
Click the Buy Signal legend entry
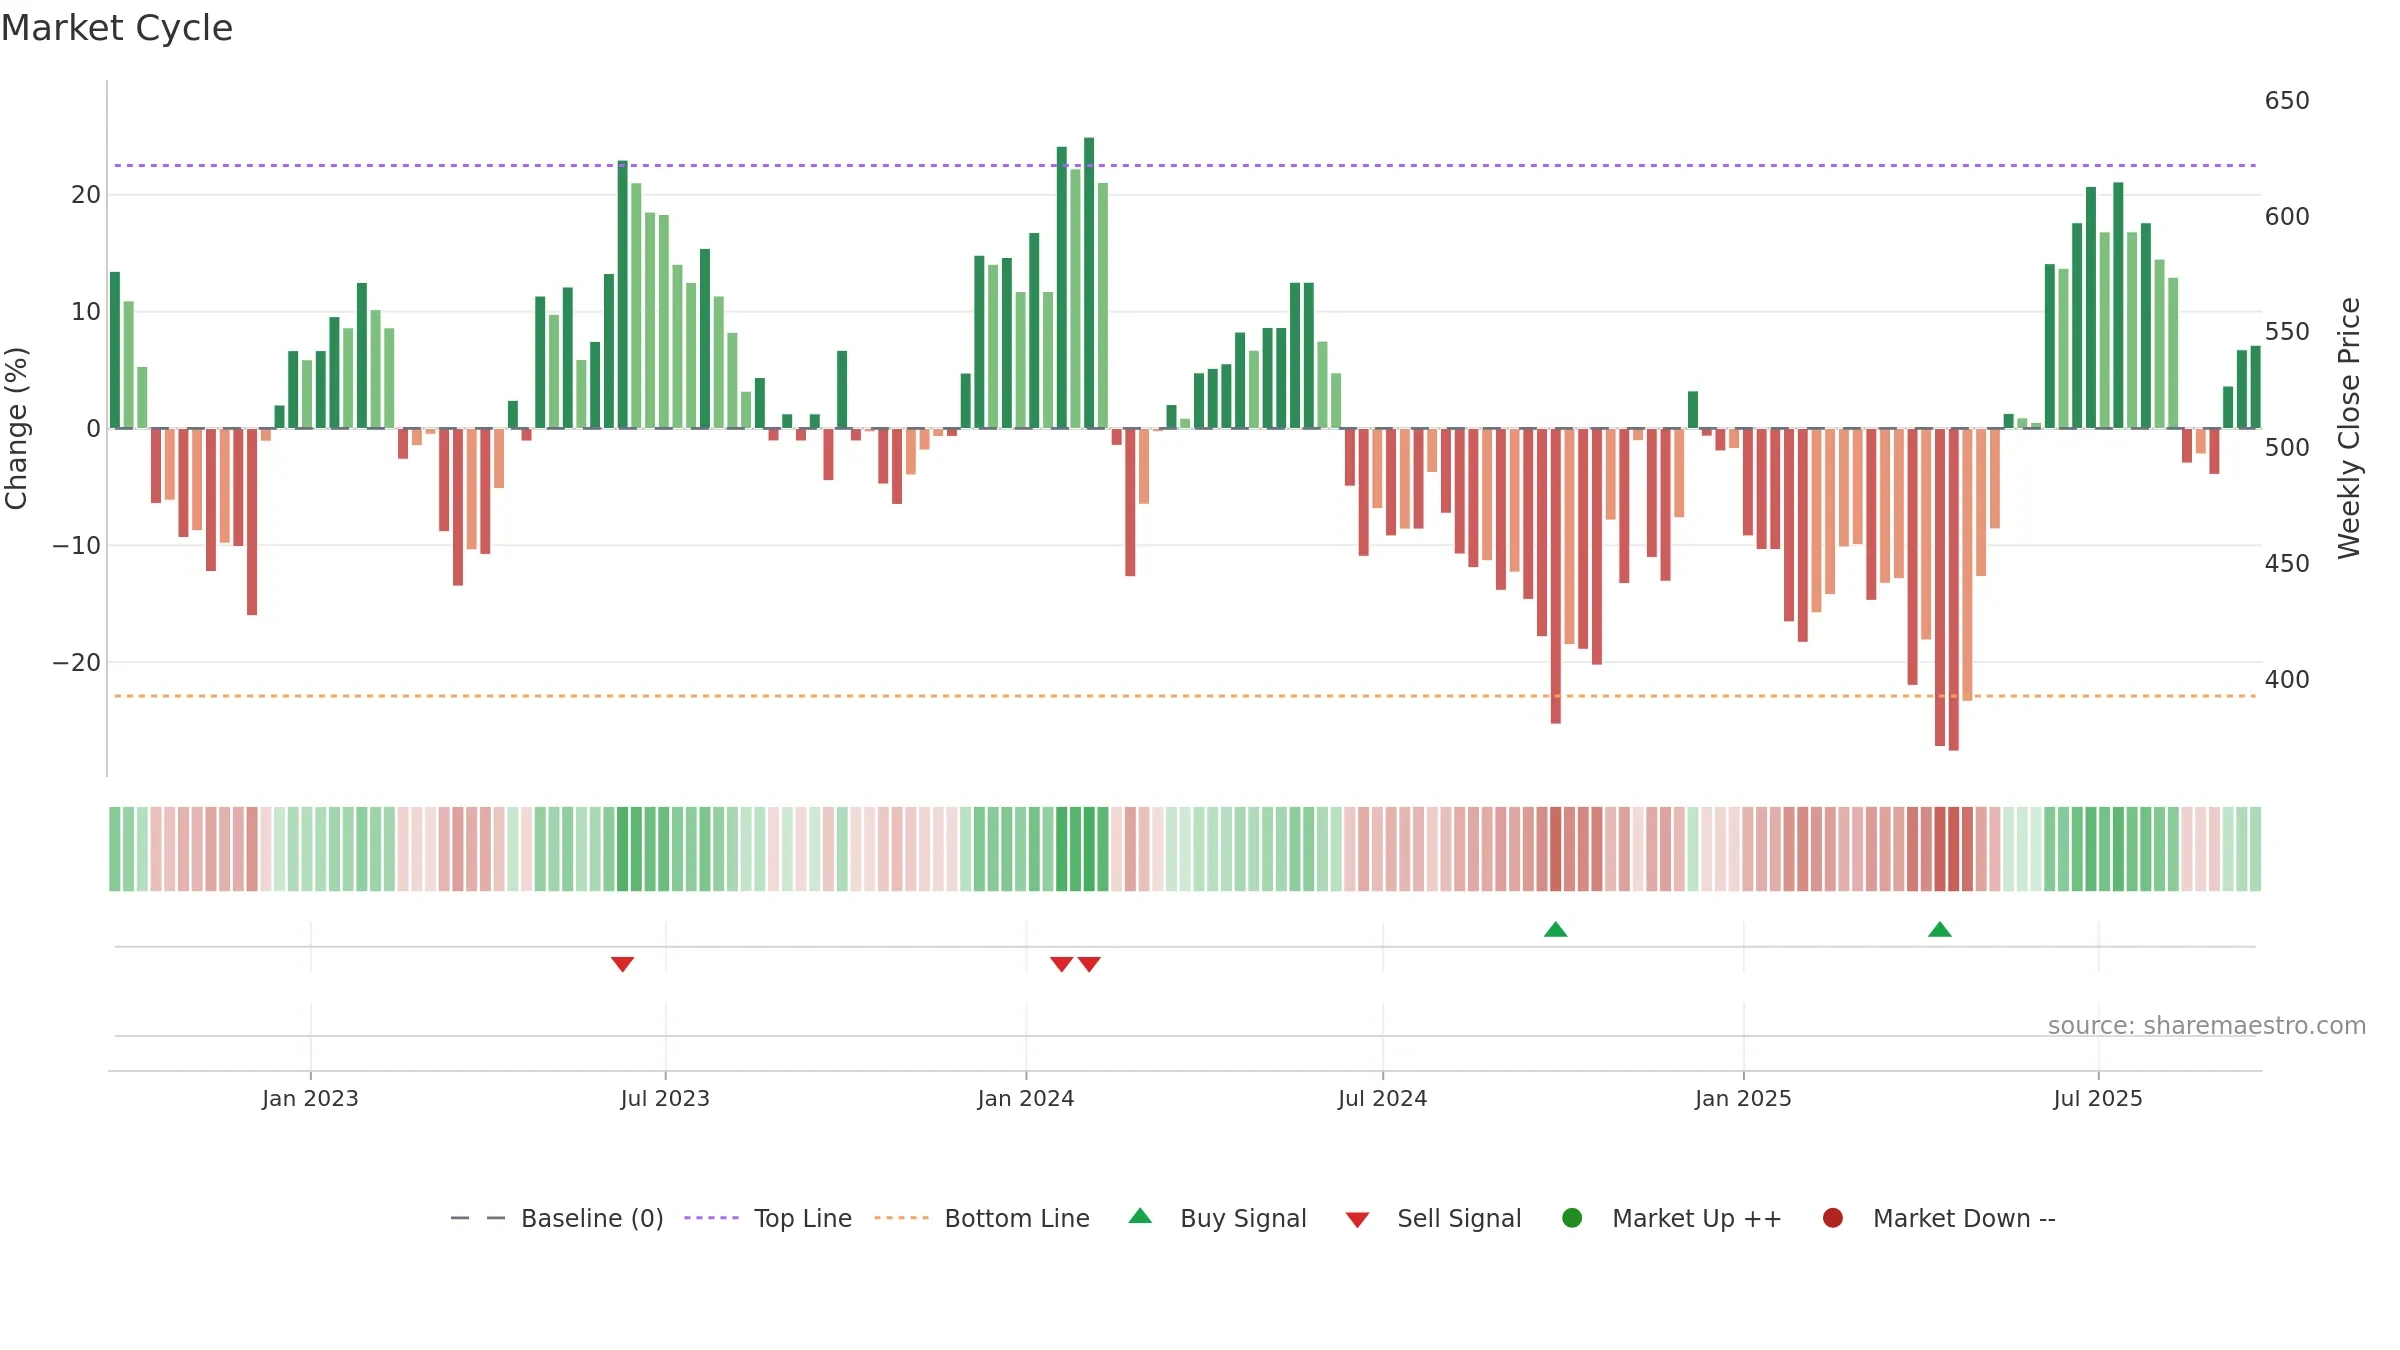click(x=1217, y=1218)
